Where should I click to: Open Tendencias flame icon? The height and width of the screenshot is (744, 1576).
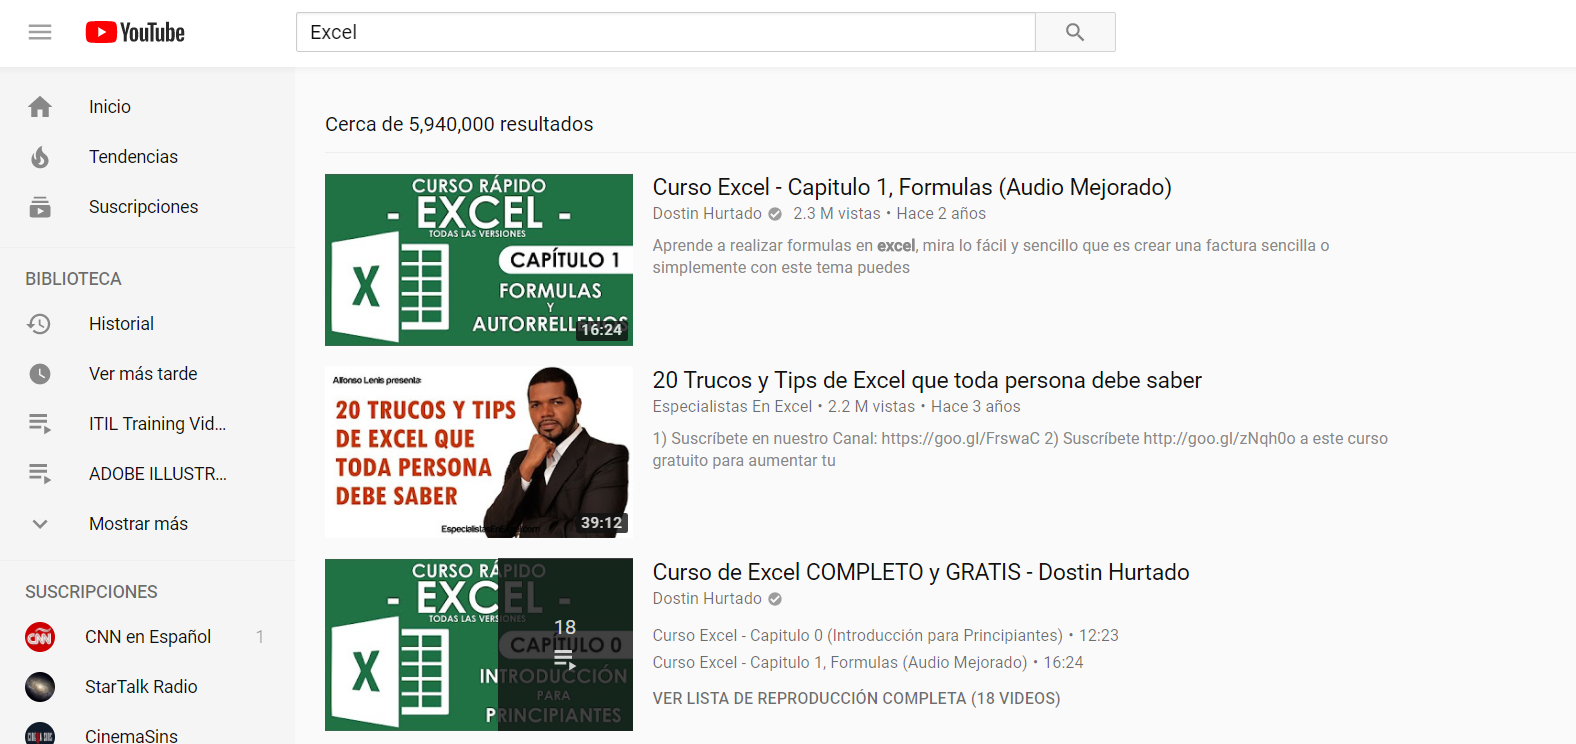click(x=40, y=157)
